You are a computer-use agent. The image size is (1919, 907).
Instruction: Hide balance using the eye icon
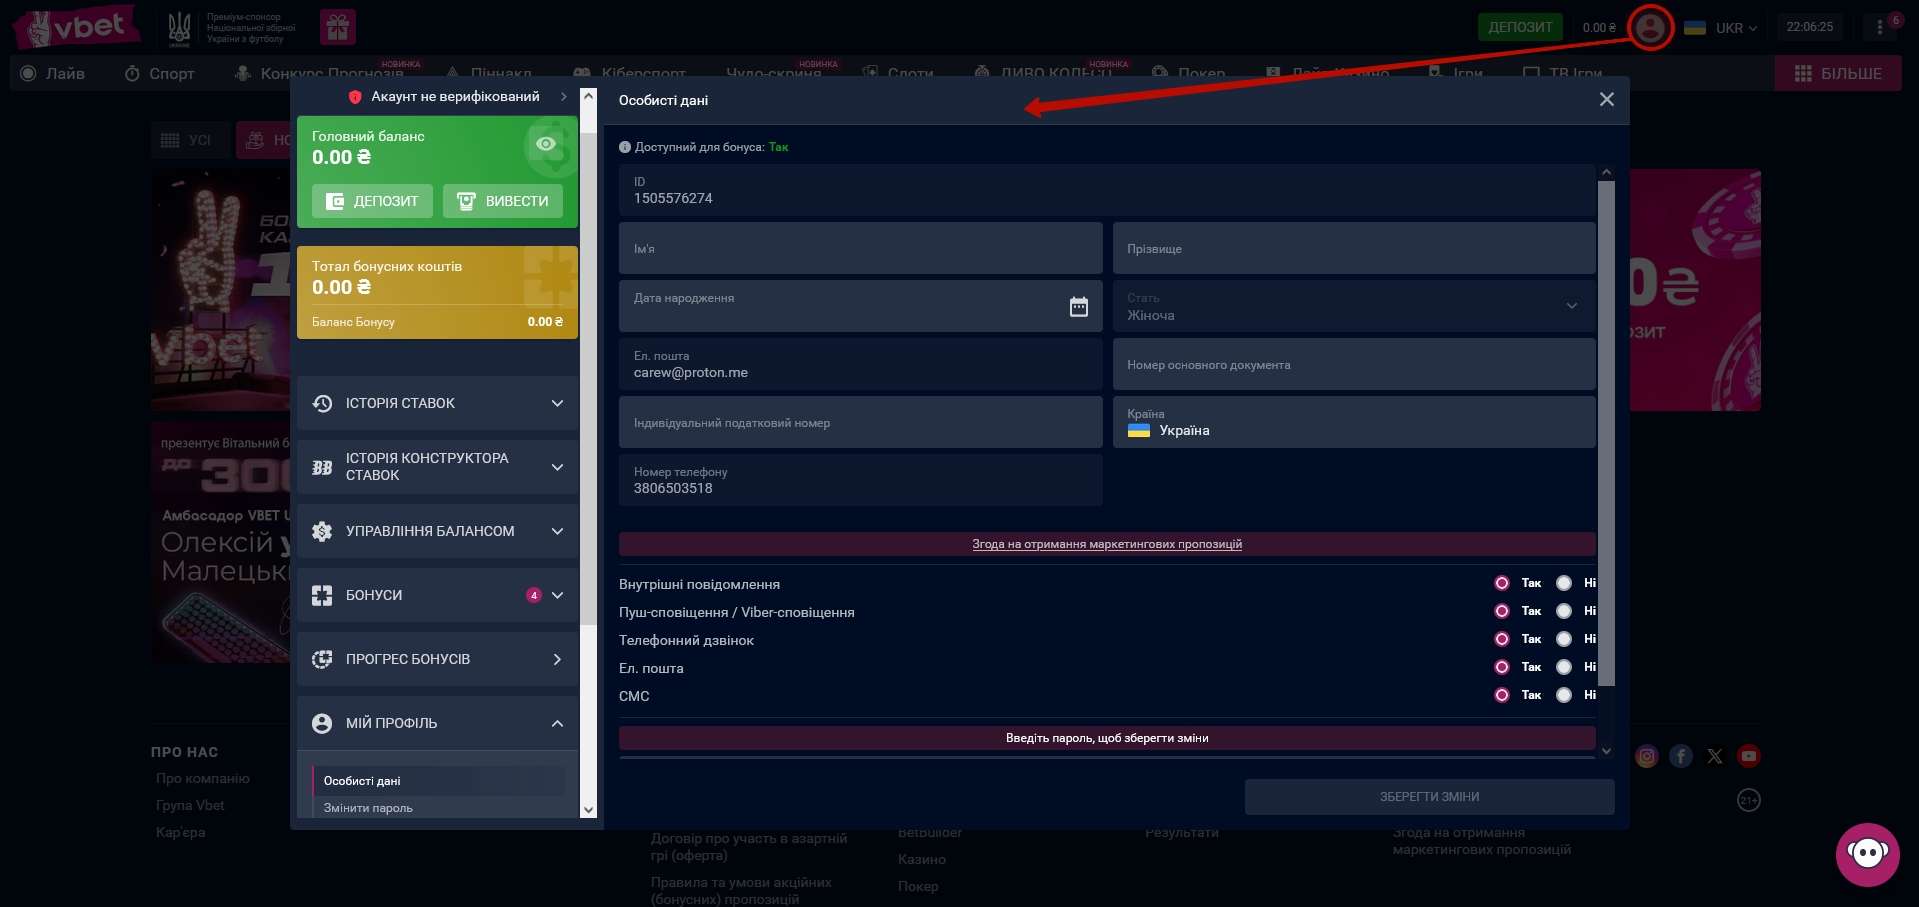[545, 144]
